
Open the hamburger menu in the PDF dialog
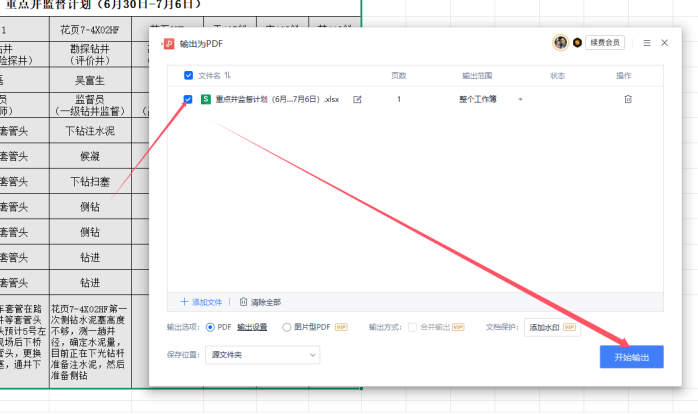tap(647, 43)
